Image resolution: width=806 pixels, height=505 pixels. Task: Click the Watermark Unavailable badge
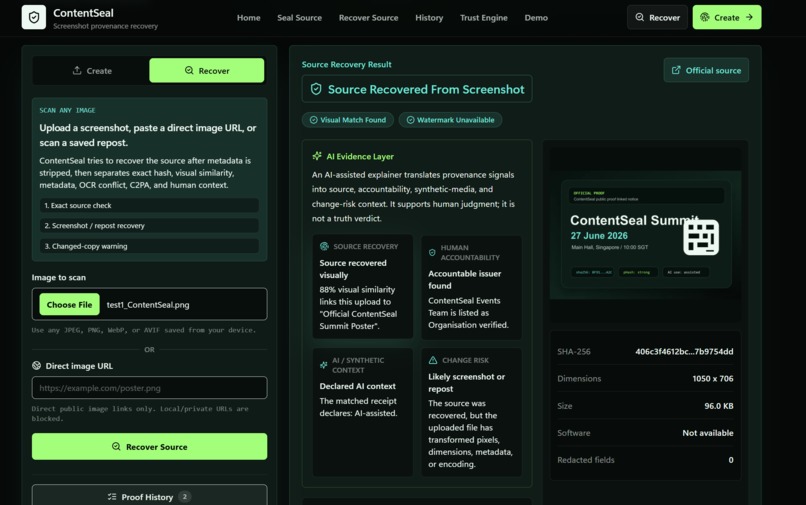[450, 120]
